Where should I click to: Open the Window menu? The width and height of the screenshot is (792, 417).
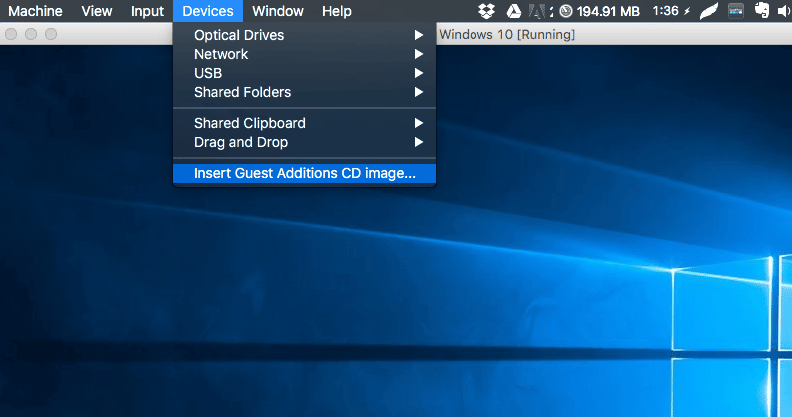click(278, 11)
